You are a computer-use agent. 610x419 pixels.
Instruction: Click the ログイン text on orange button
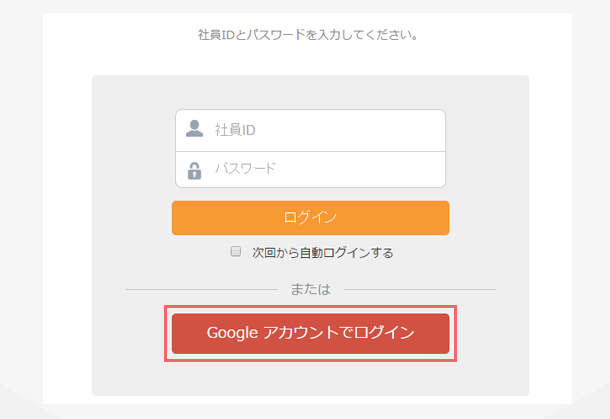click(310, 217)
